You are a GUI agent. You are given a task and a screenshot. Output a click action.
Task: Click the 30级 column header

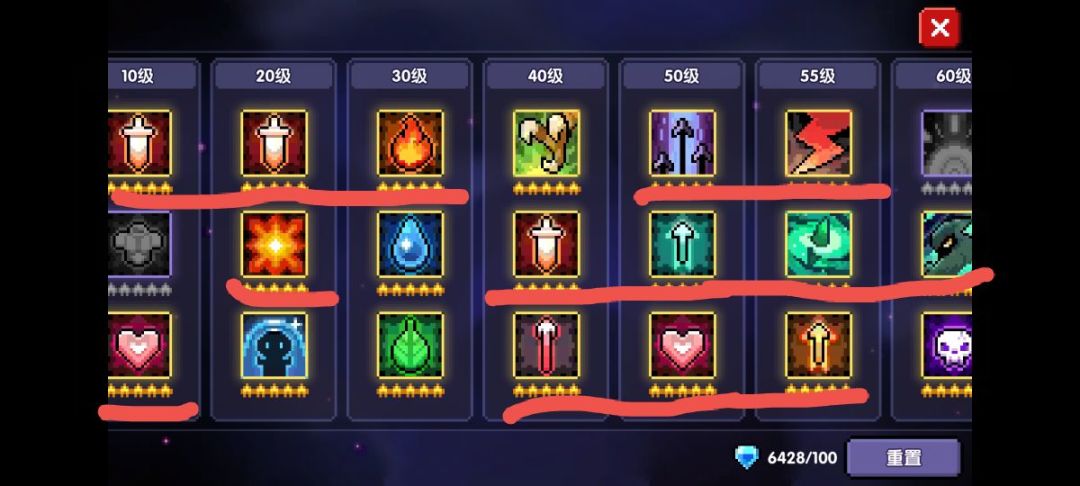click(x=411, y=76)
